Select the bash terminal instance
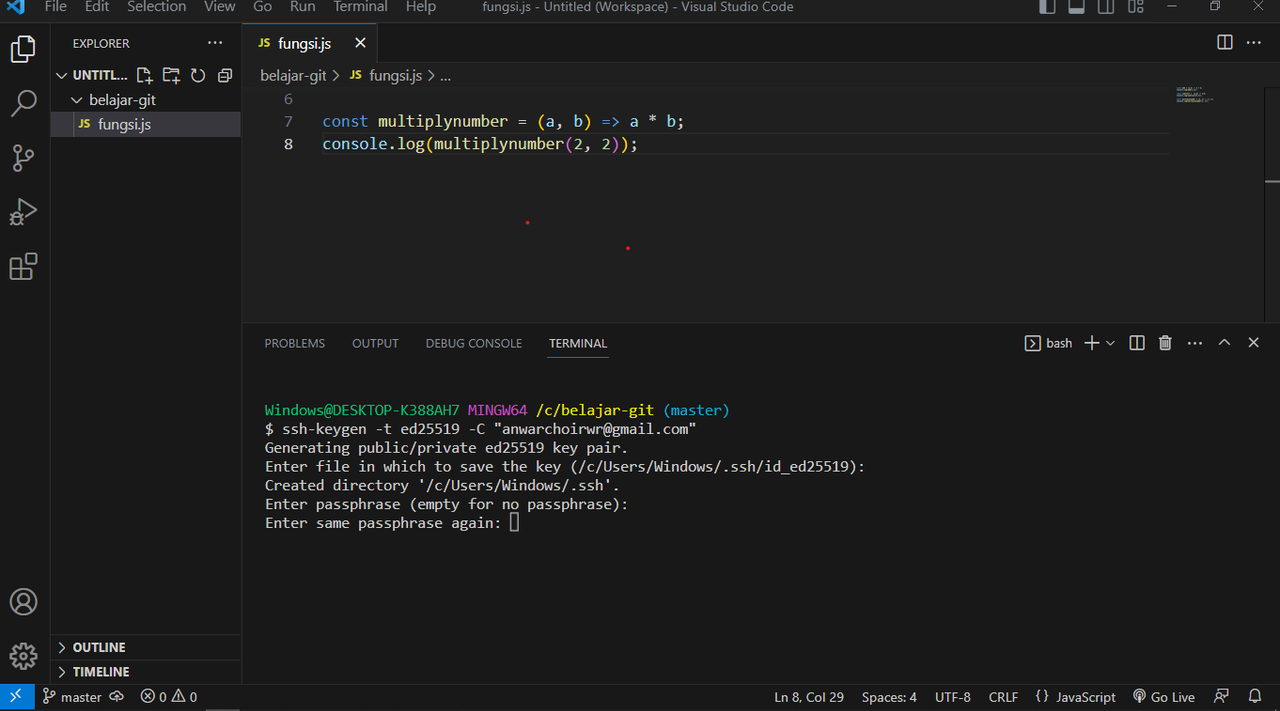This screenshot has height=711, width=1280. (x=1049, y=343)
